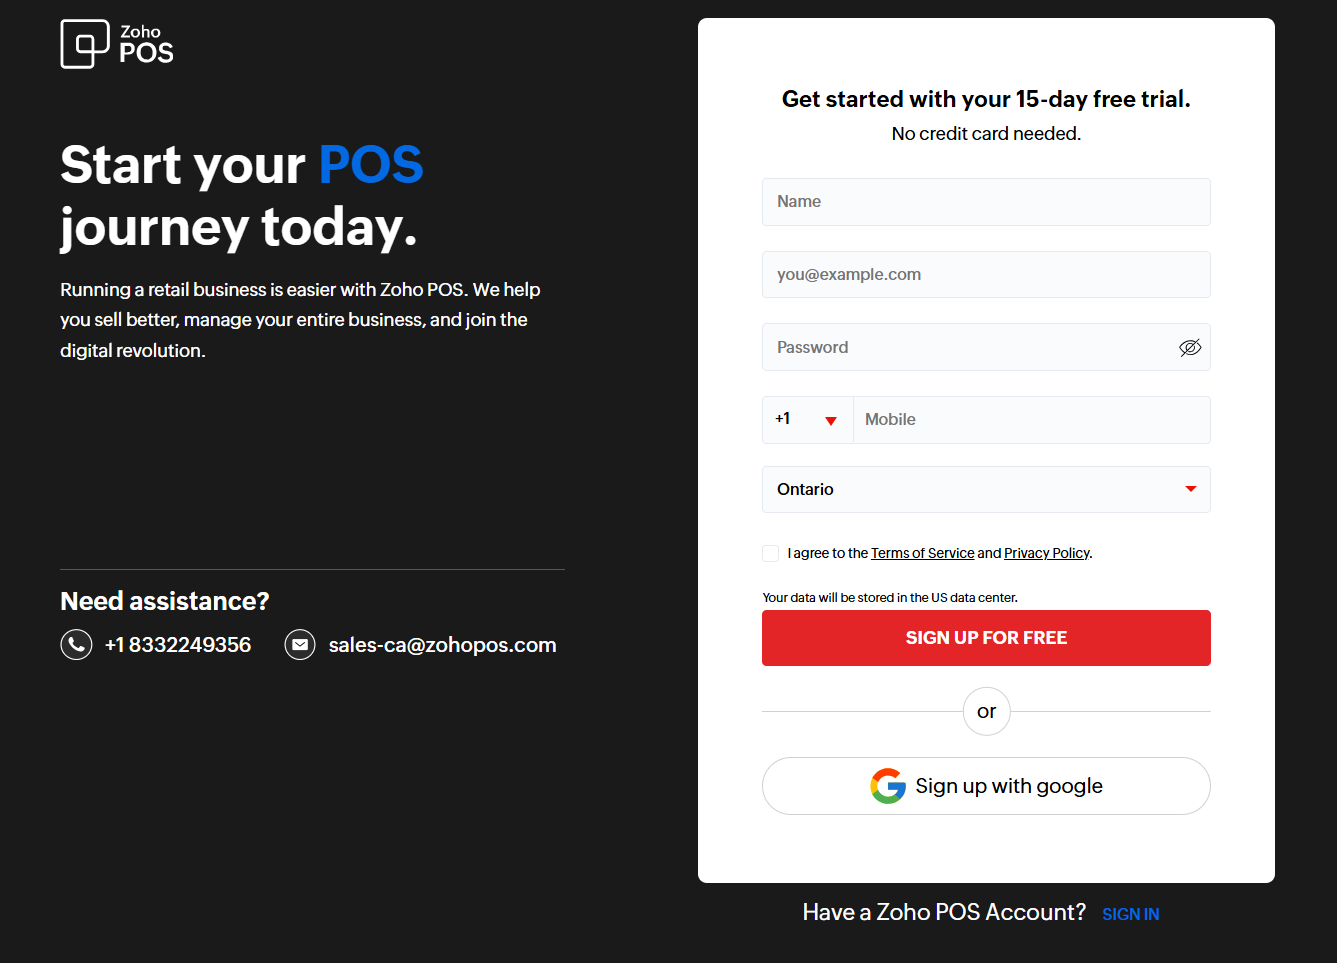
Task: Click the Sign In link
Action: [x=1130, y=914]
